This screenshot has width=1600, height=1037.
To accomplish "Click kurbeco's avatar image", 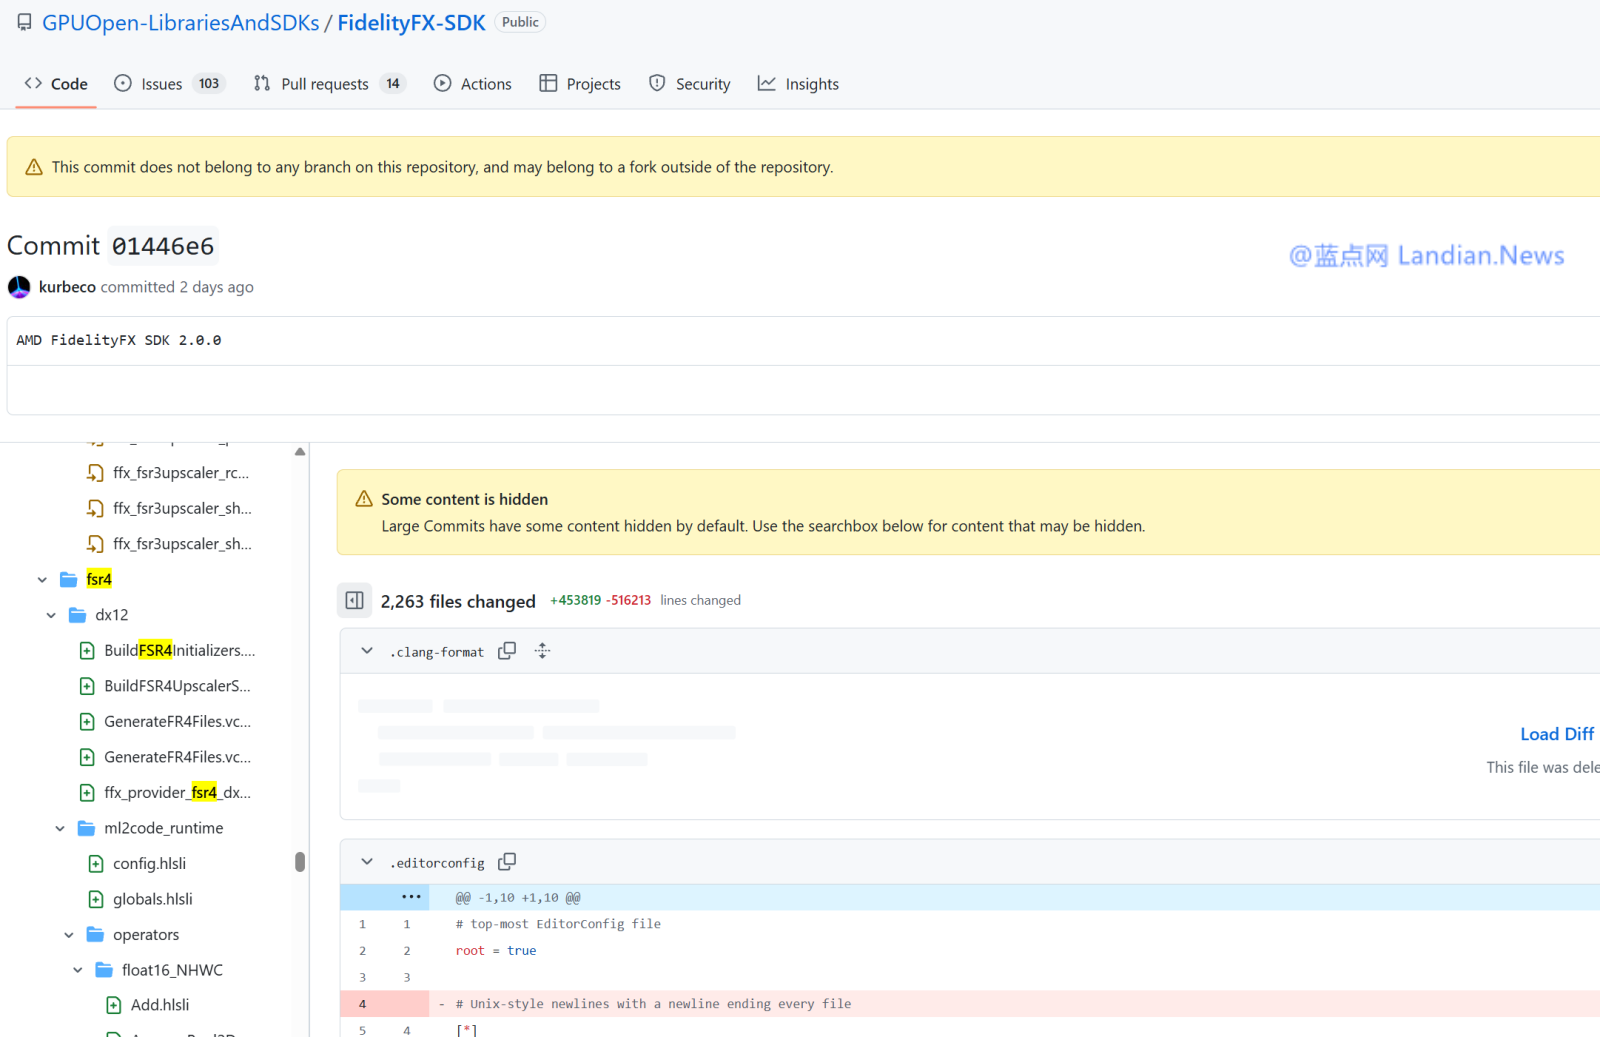I will coord(19,287).
